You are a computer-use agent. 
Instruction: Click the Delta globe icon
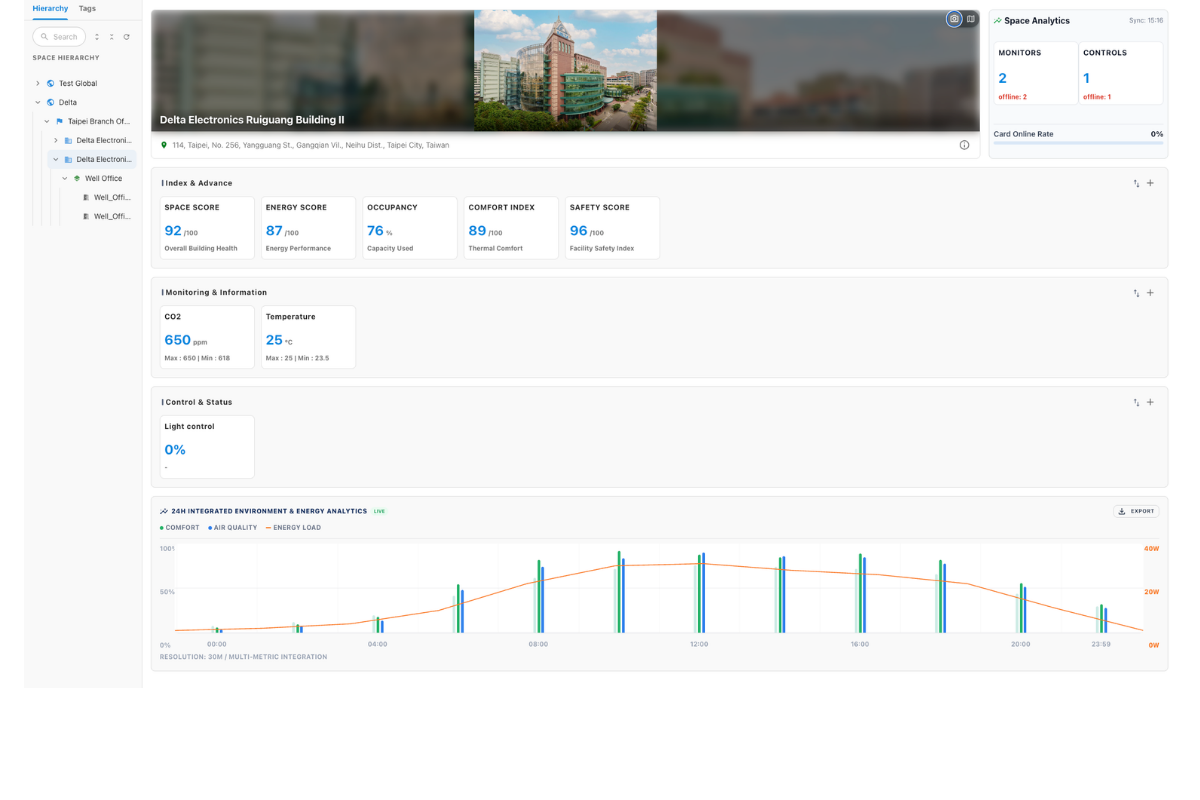click(x=50, y=102)
